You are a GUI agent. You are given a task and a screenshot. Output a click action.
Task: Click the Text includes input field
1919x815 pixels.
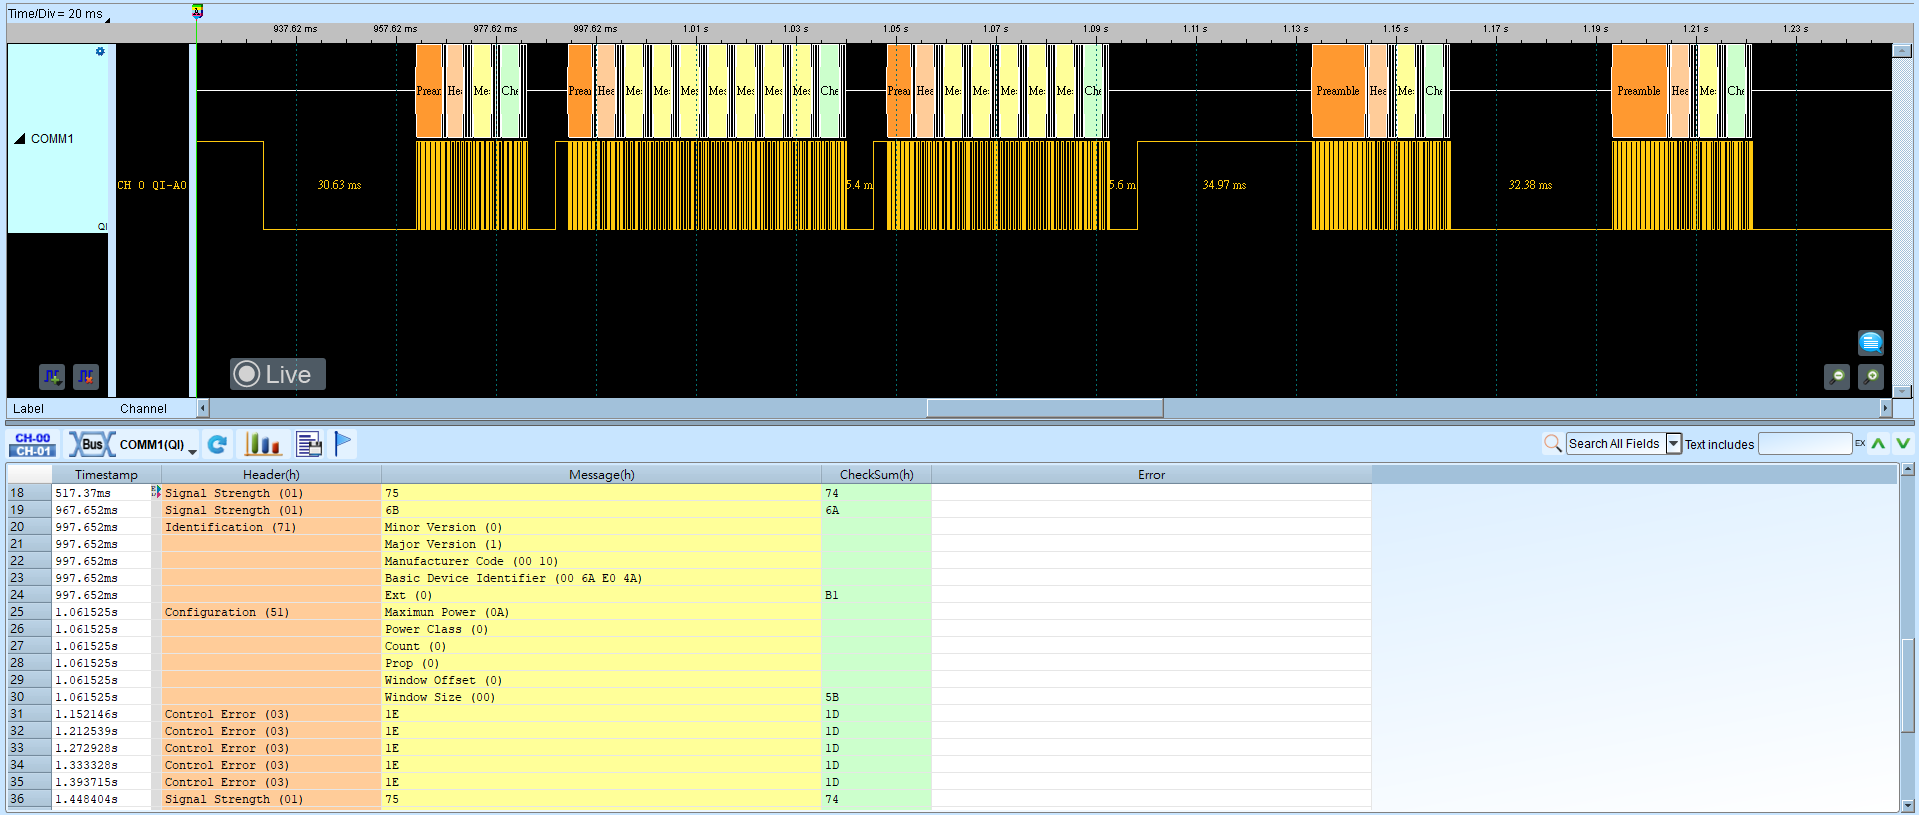click(1805, 444)
